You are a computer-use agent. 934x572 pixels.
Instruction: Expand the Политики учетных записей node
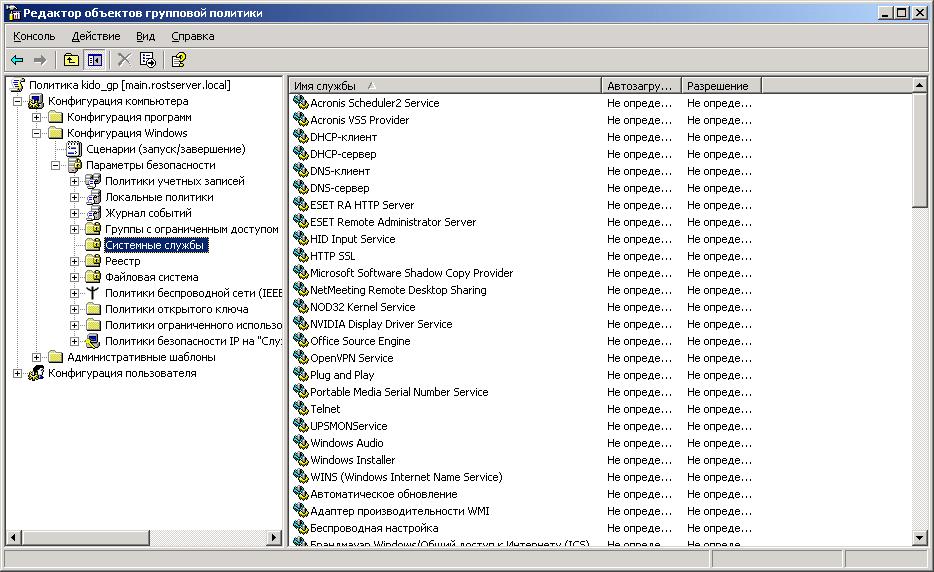(74, 181)
